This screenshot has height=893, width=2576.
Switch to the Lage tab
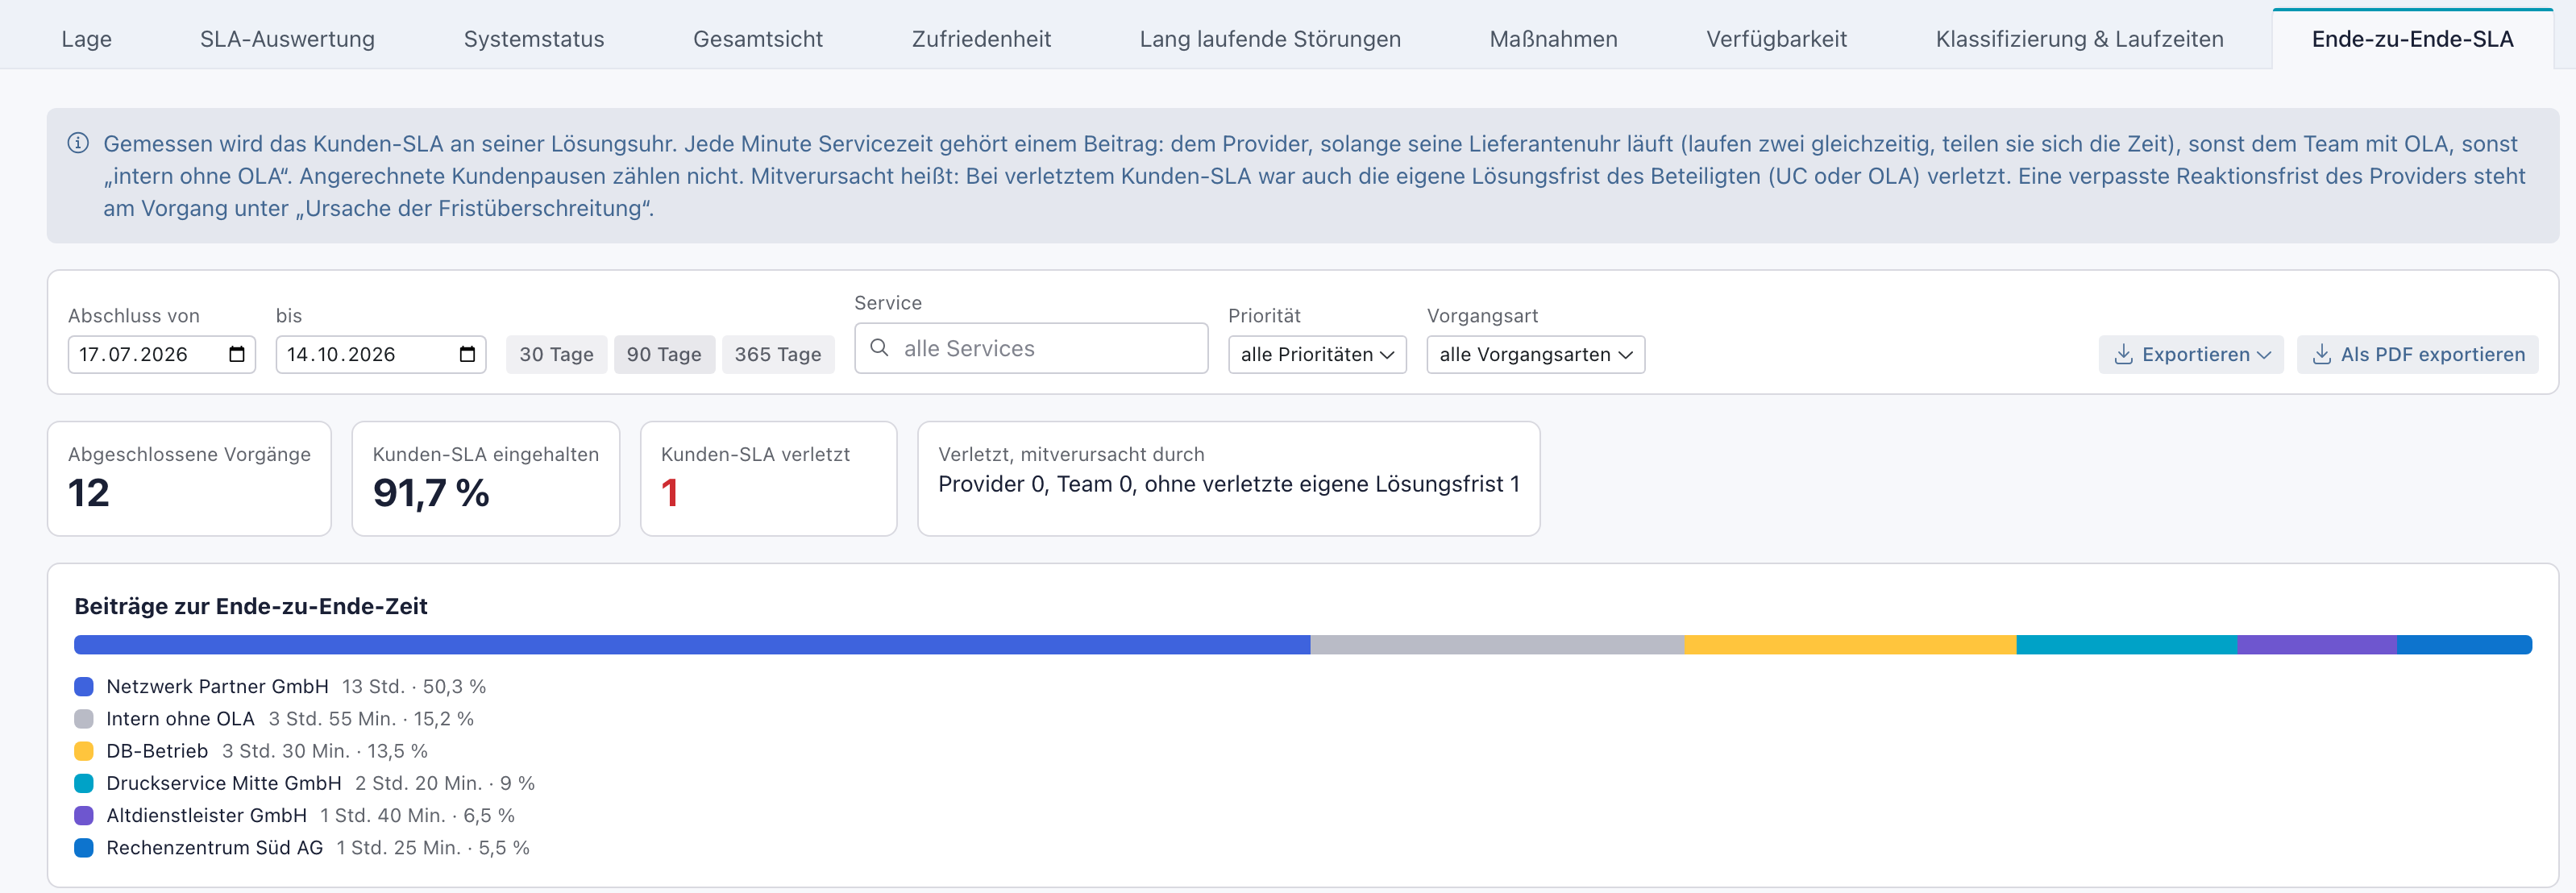pyautogui.click(x=86, y=38)
